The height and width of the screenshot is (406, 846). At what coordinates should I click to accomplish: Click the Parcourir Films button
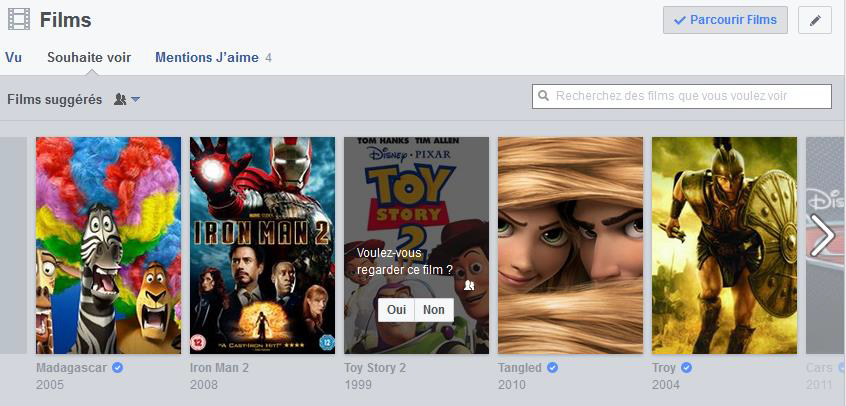pos(725,20)
